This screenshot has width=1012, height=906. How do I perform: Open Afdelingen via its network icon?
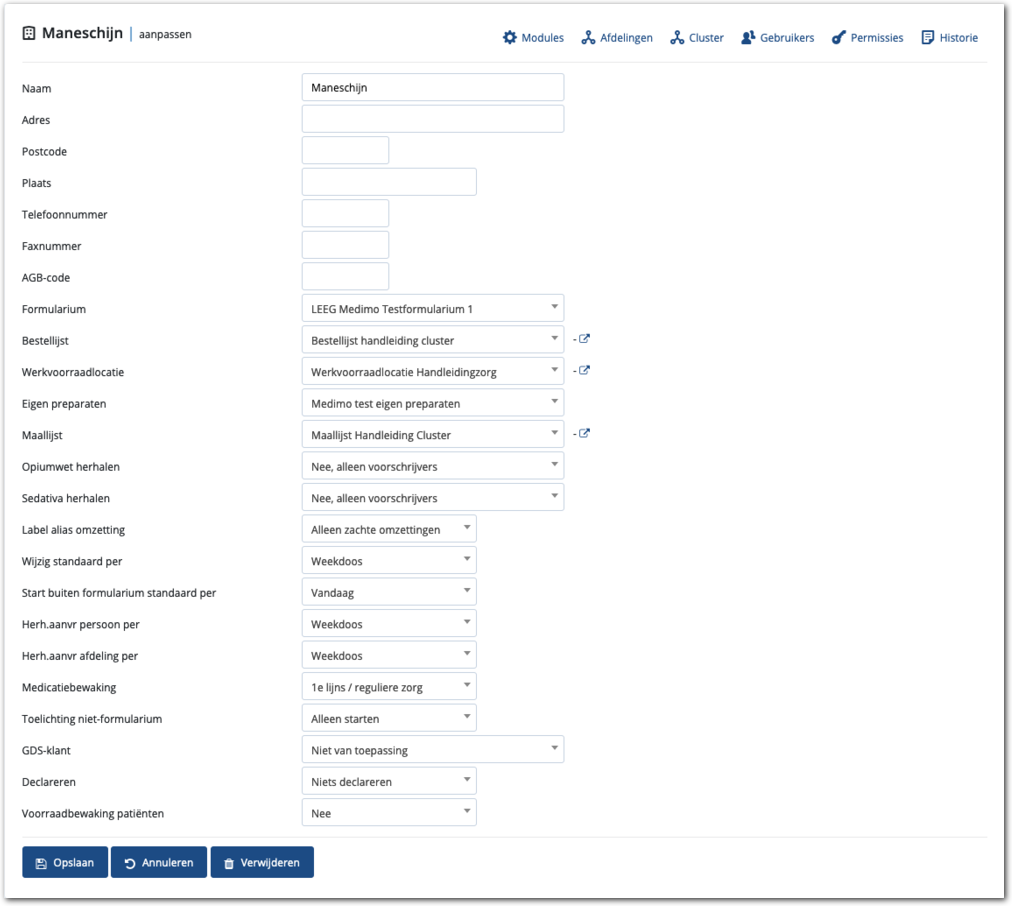(589, 38)
